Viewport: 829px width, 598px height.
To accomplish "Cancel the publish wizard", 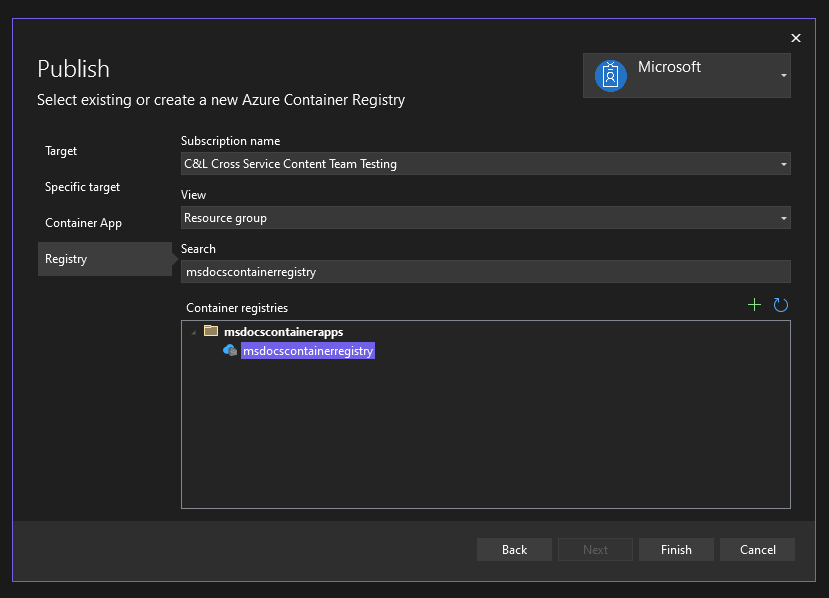I will 757,549.
